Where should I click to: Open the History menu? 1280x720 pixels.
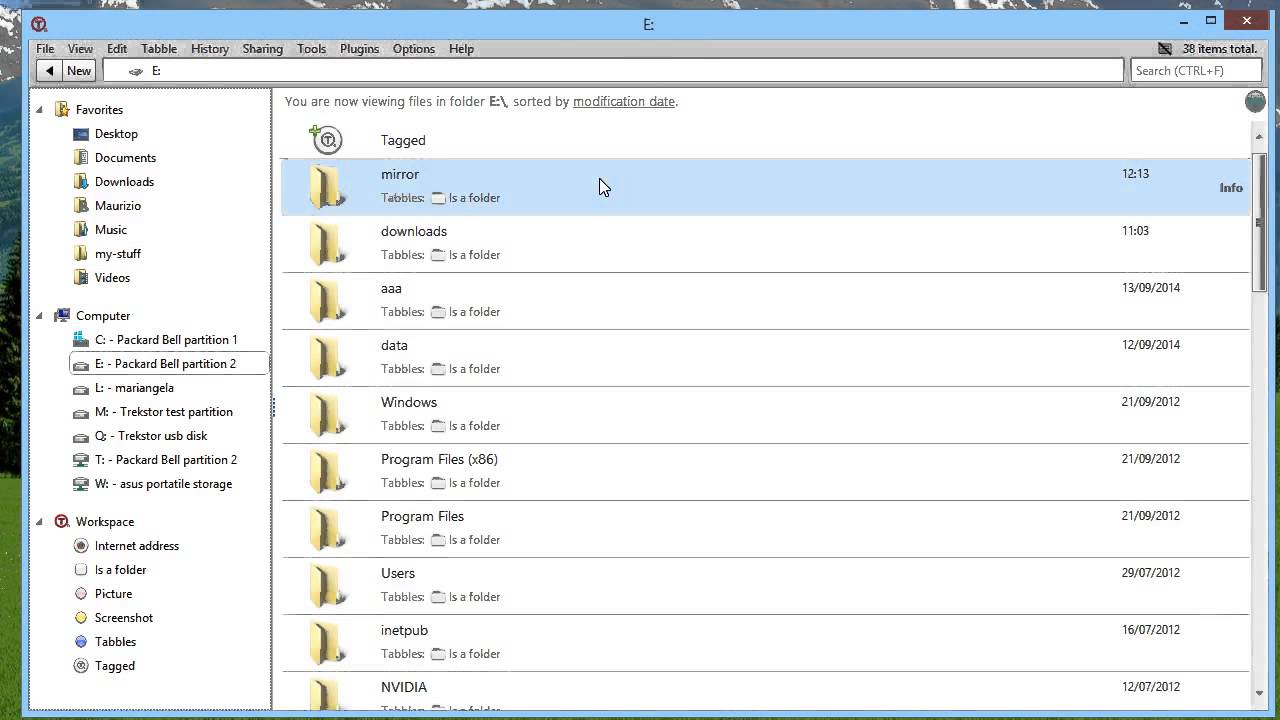pos(210,48)
